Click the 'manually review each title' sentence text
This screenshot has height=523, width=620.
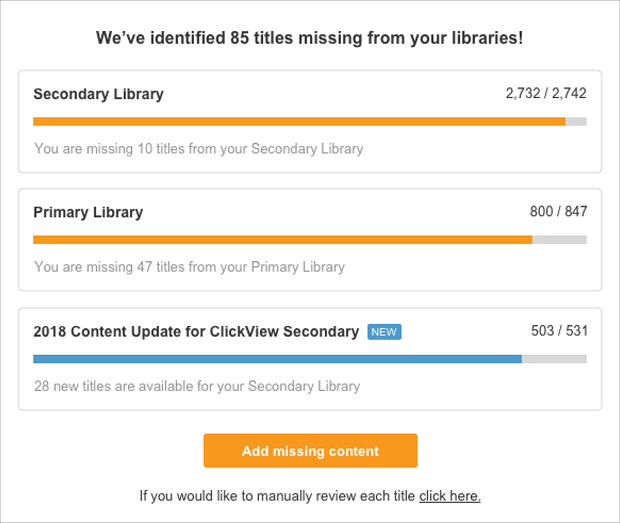pos(277,496)
